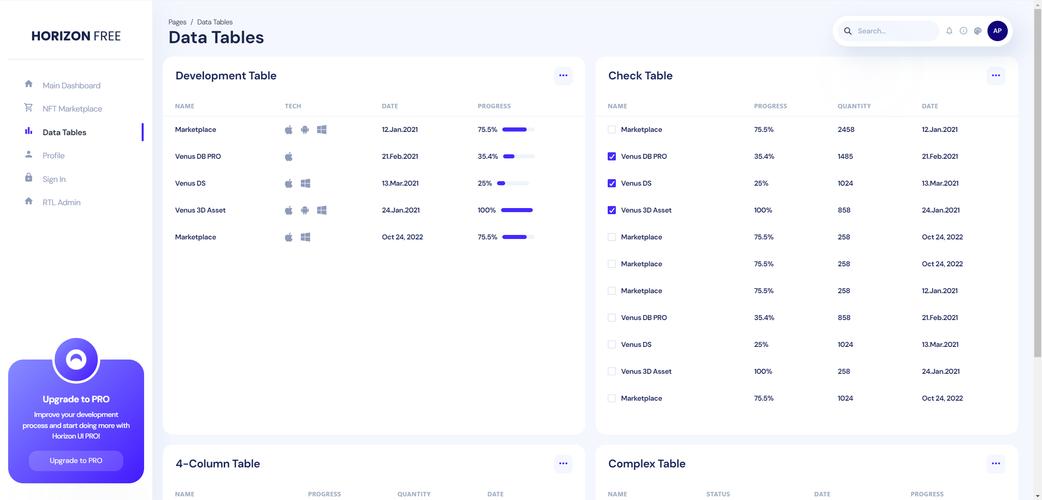Uncheck the Venus DB PRO checkbox
Viewport: 1042px width, 500px height.
tap(612, 157)
